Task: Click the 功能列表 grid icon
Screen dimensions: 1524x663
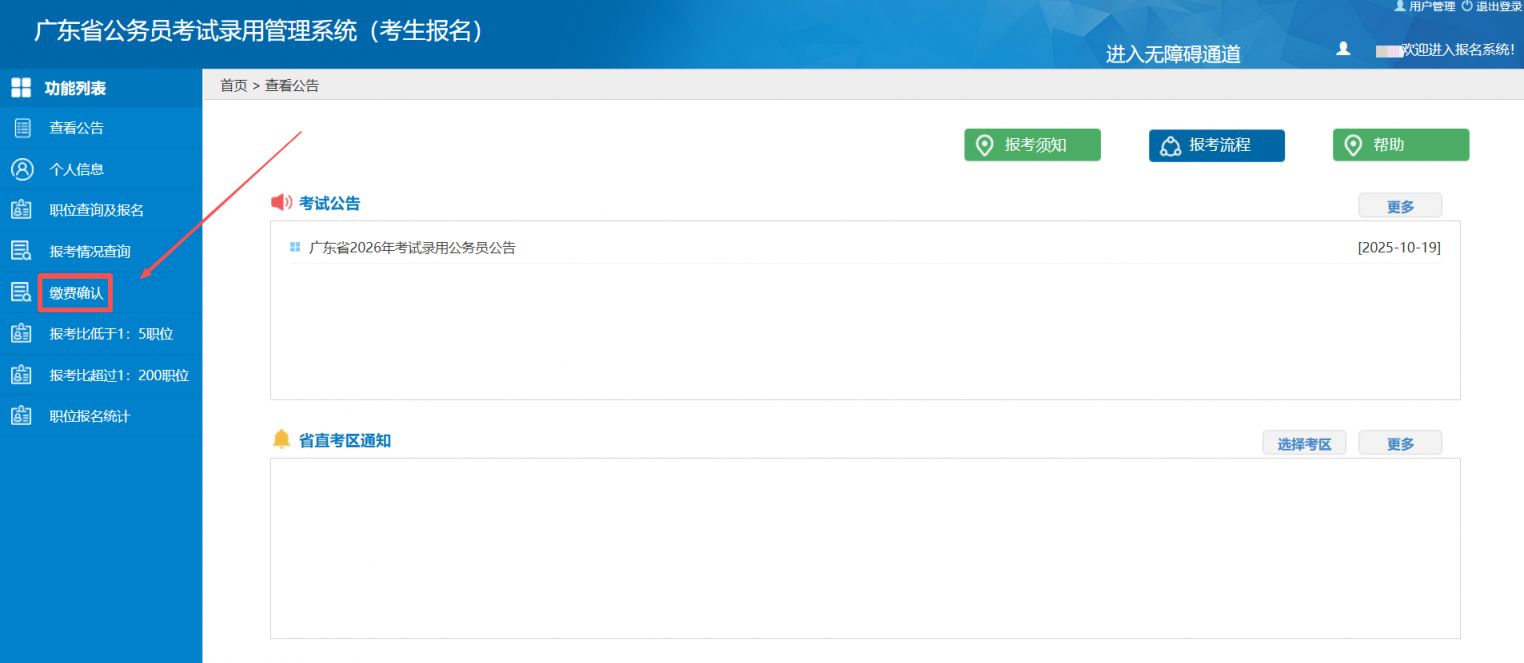Action: 21,88
